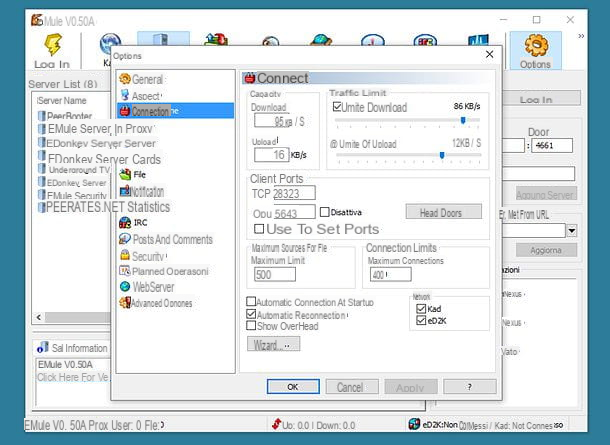Click the Click Here For Version link
This screenshot has width=610, height=445.
point(72,377)
